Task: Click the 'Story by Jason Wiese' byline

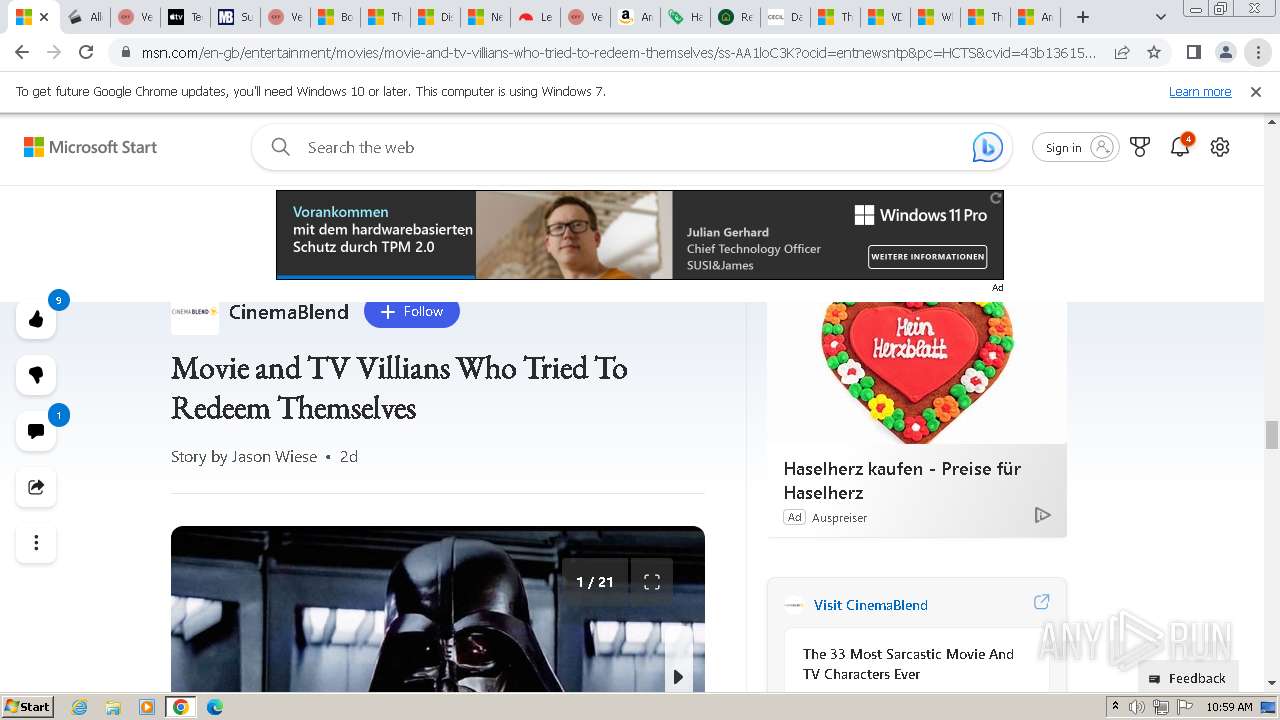Action: click(244, 456)
